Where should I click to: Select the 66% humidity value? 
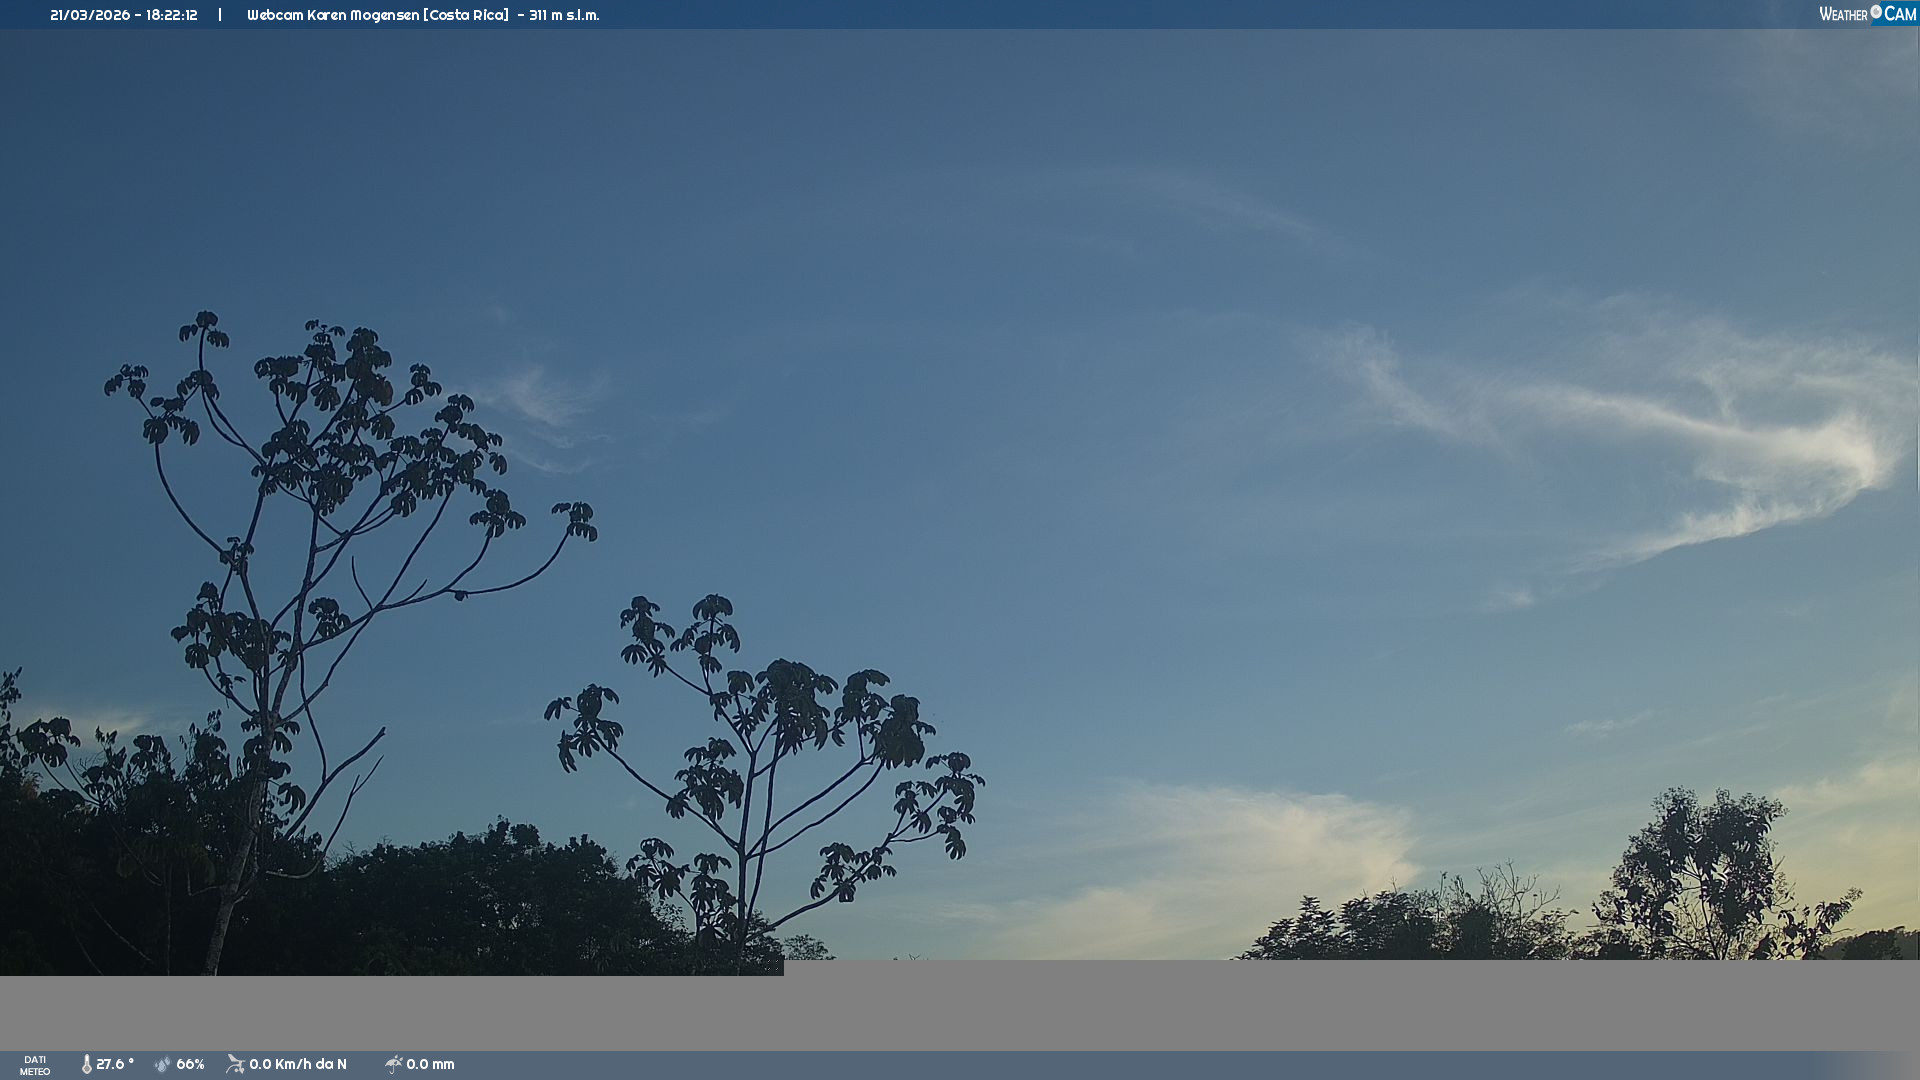[190, 1064]
